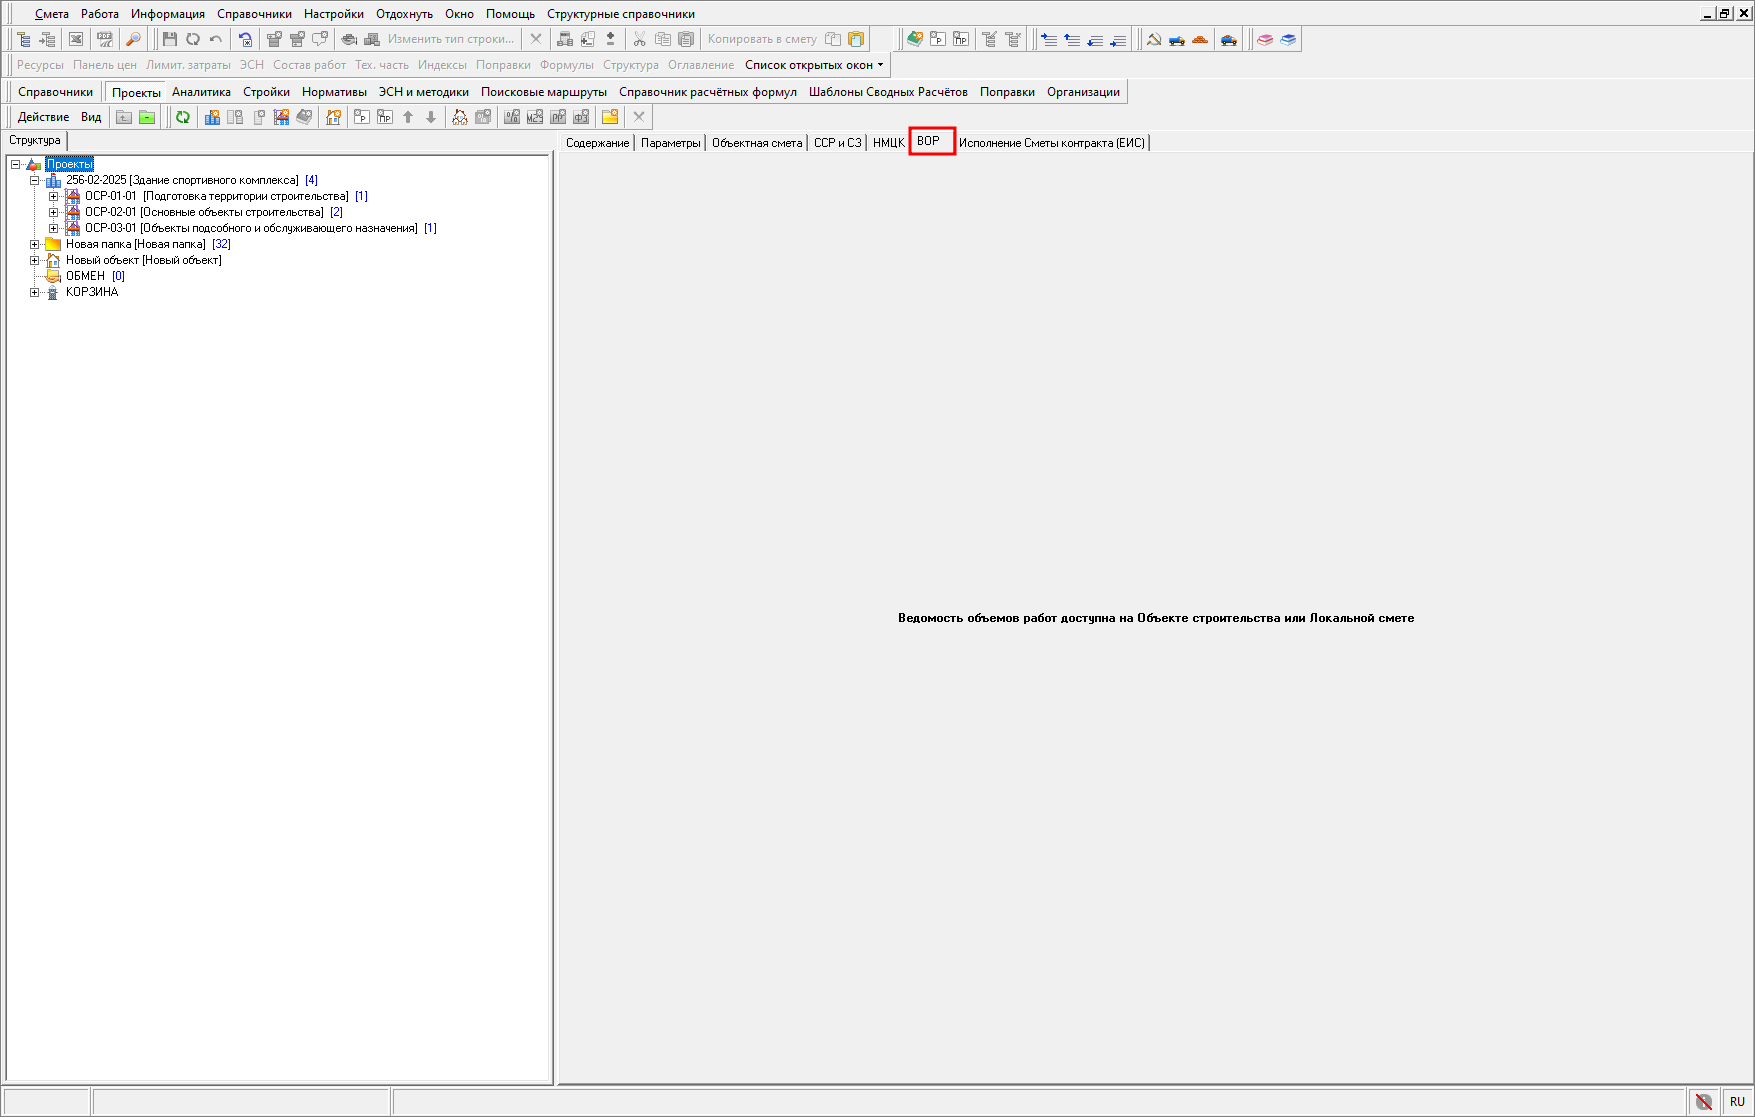Click the PDF export icon
The height and width of the screenshot is (1117, 1755).
click(105, 39)
